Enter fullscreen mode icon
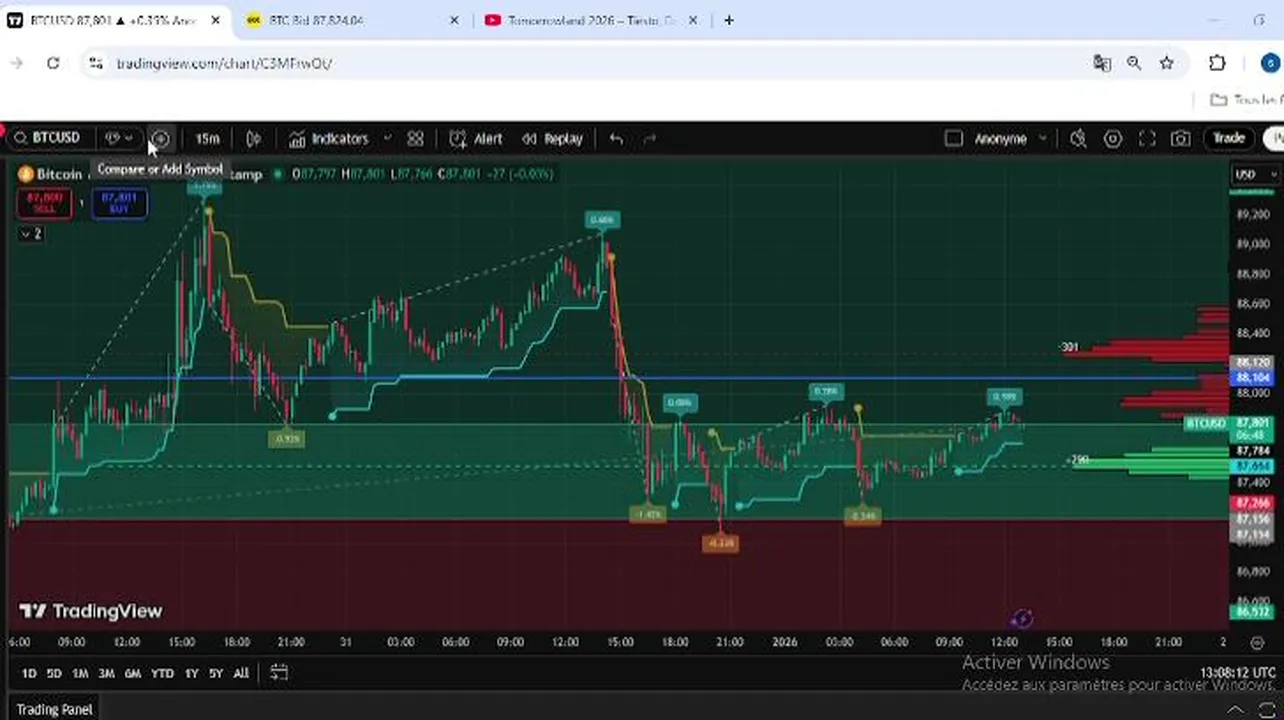The image size is (1284, 720). tap(1147, 139)
